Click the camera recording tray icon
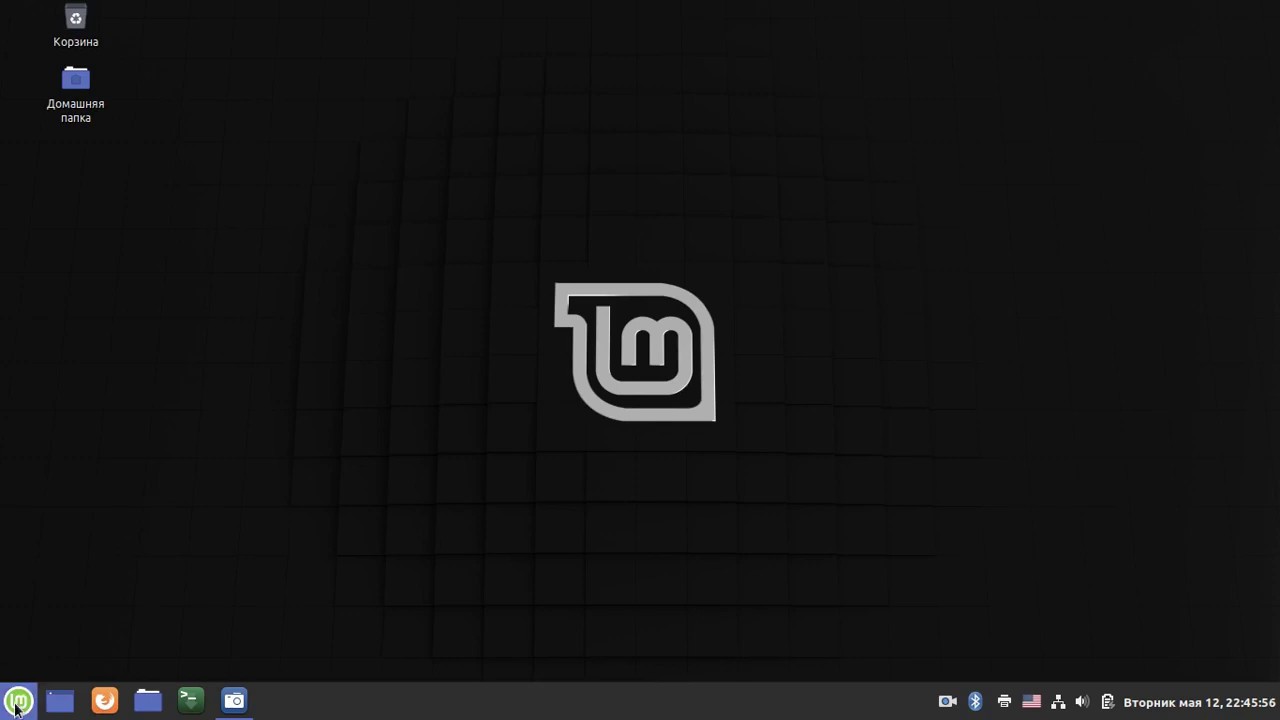The width and height of the screenshot is (1280, 720). [x=947, y=702]
